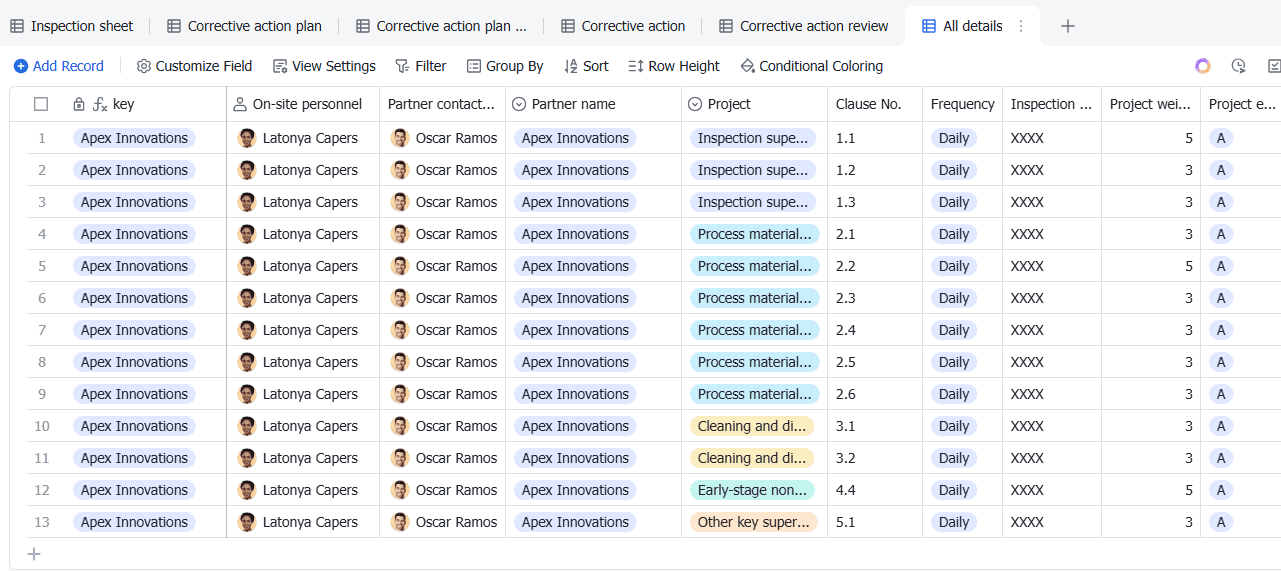Switch to the Inspection sheet tab

72,26
